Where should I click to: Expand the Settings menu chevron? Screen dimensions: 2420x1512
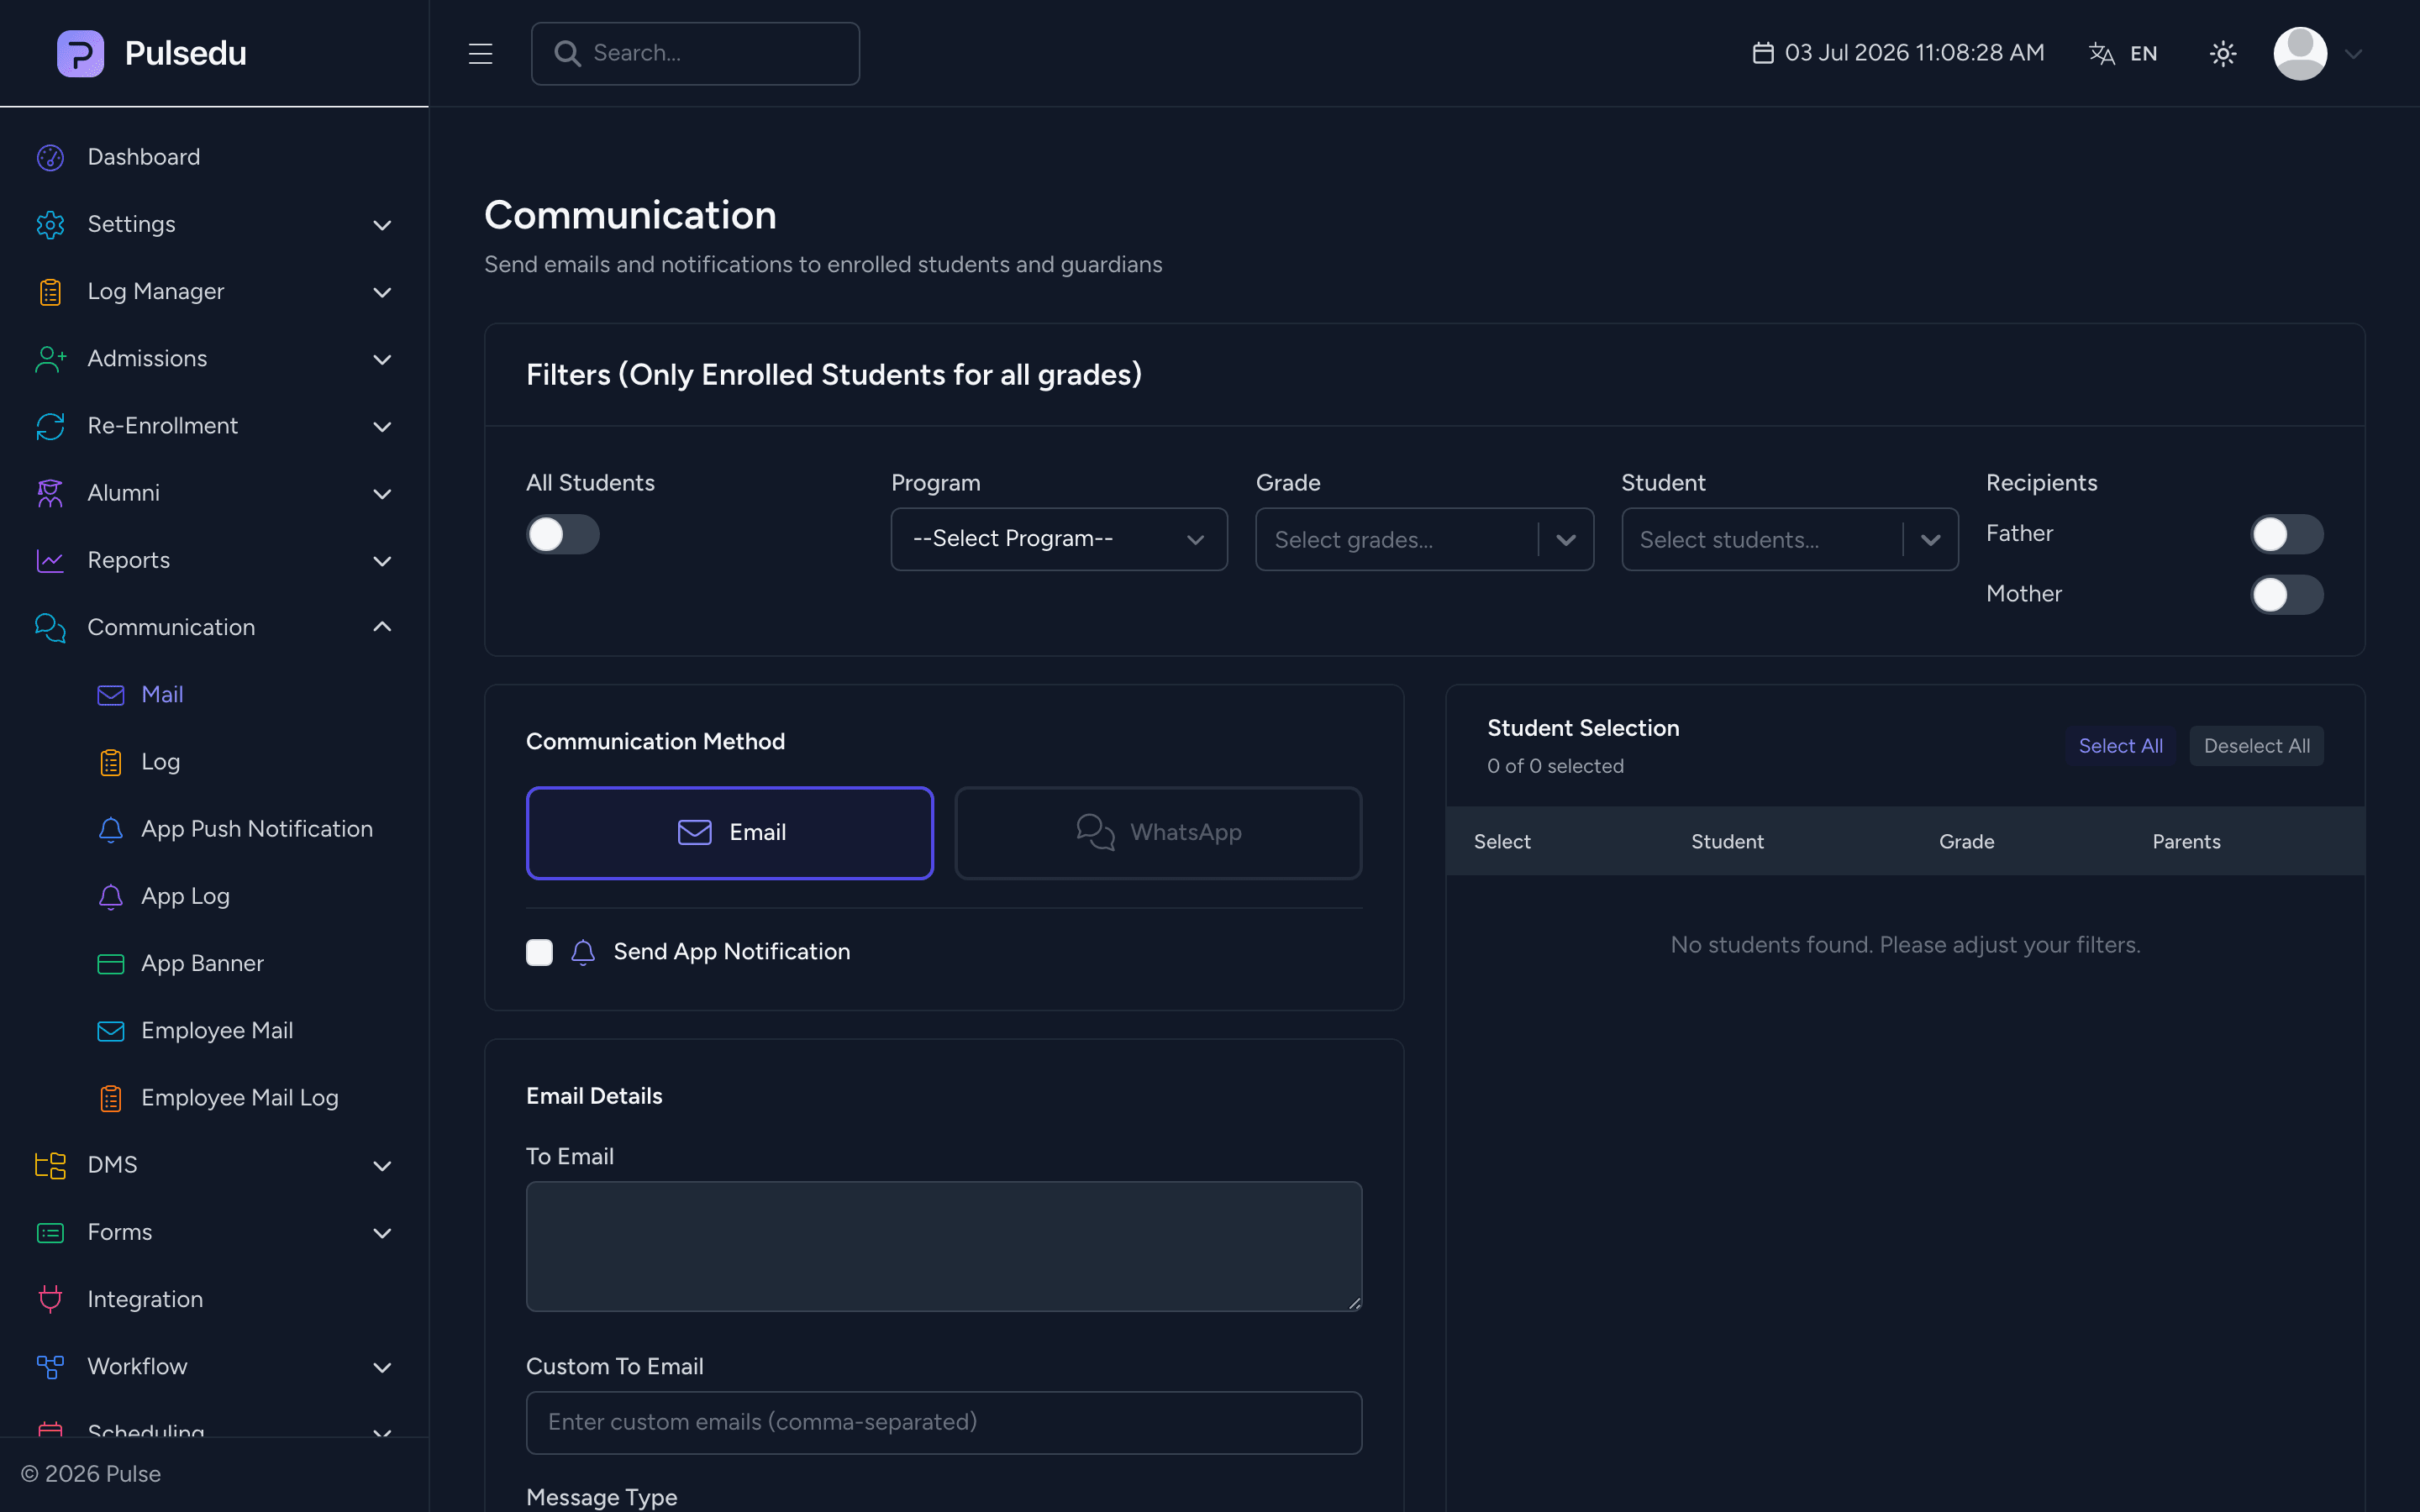tap(382, 225)
